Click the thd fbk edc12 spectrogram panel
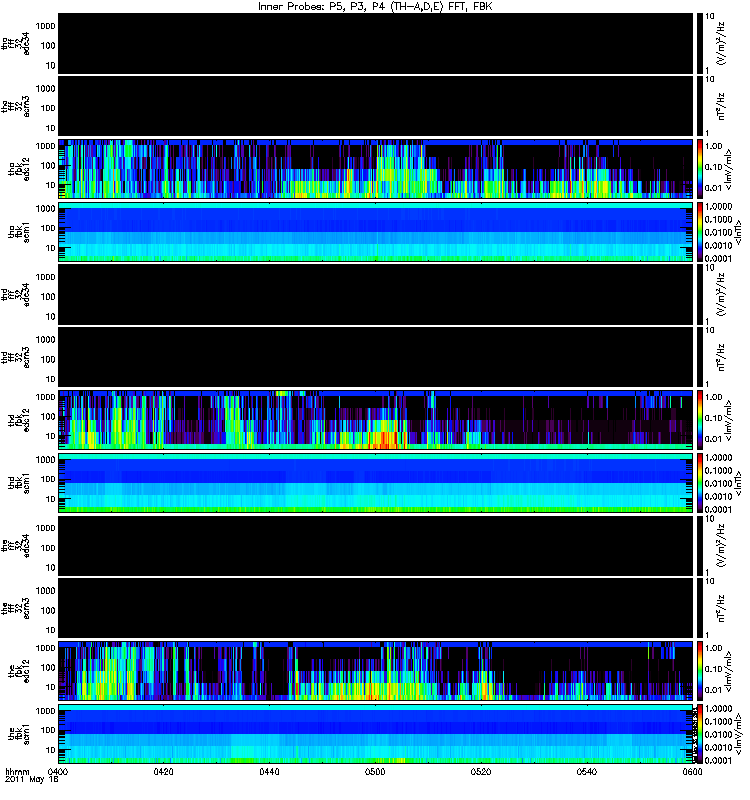This screenshot has width=750, height=800. coord(376,420)
